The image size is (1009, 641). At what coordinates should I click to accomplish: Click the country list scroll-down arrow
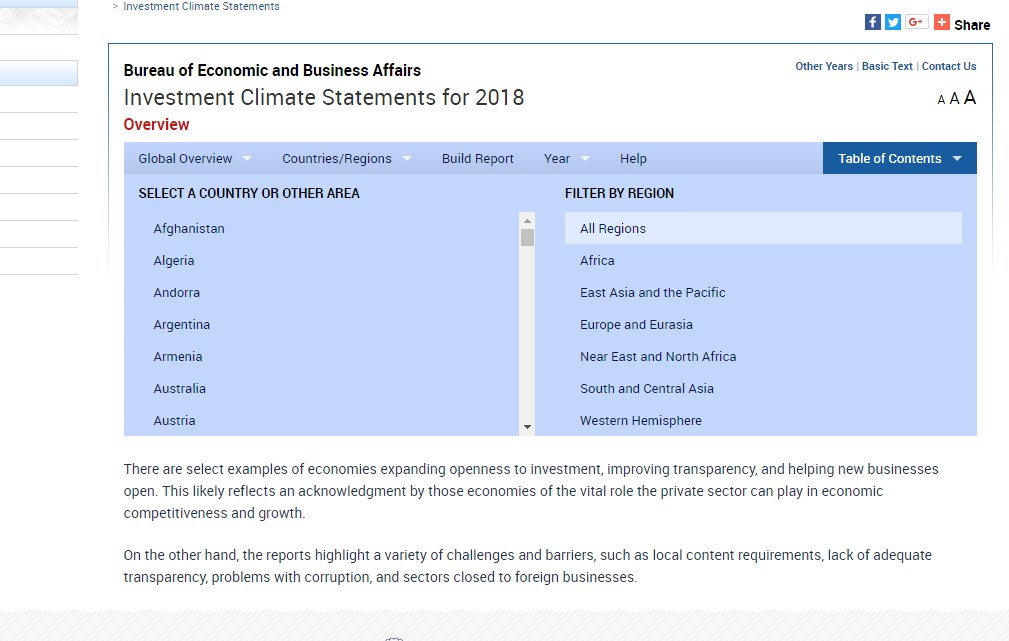coord(528,427)
